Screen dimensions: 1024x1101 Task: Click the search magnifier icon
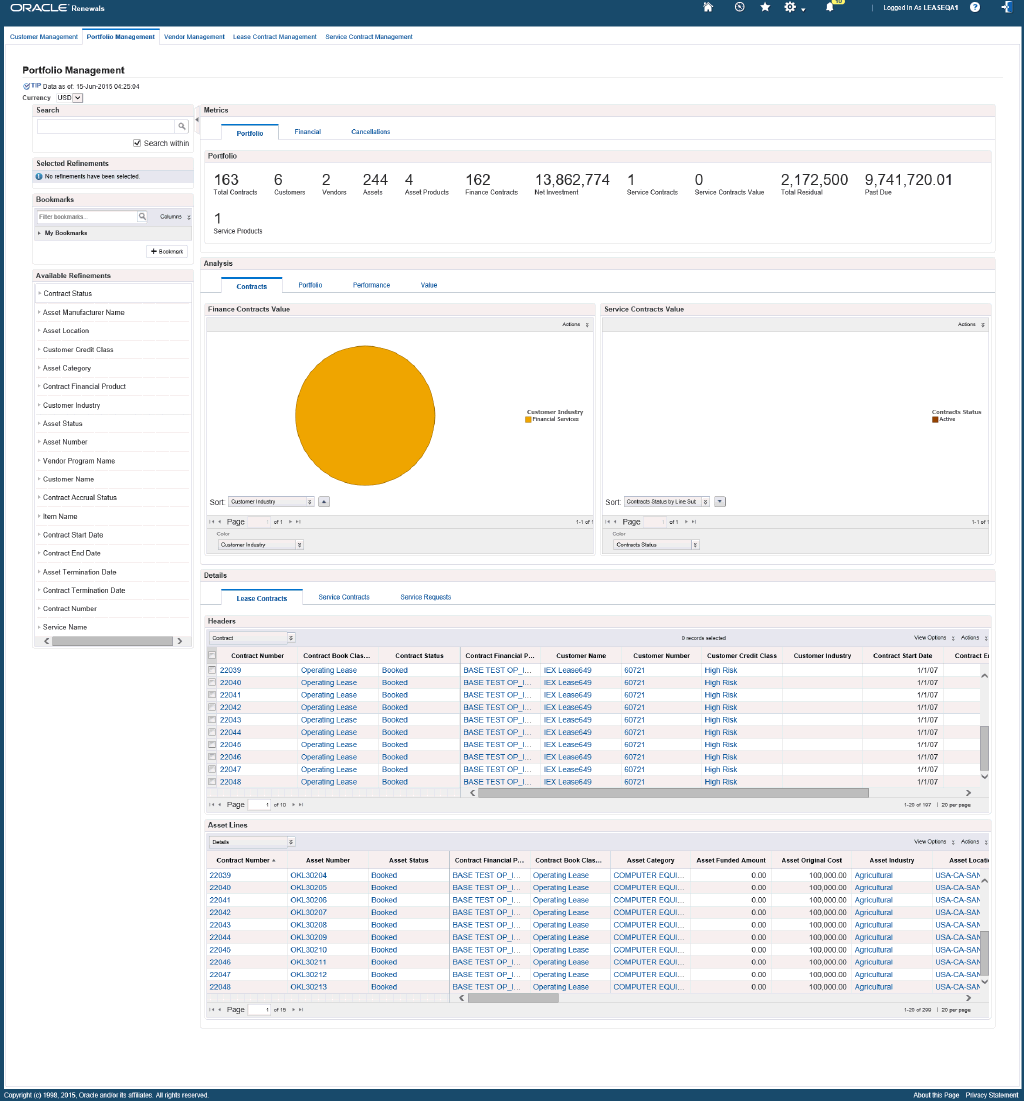[x=182, y=126]
